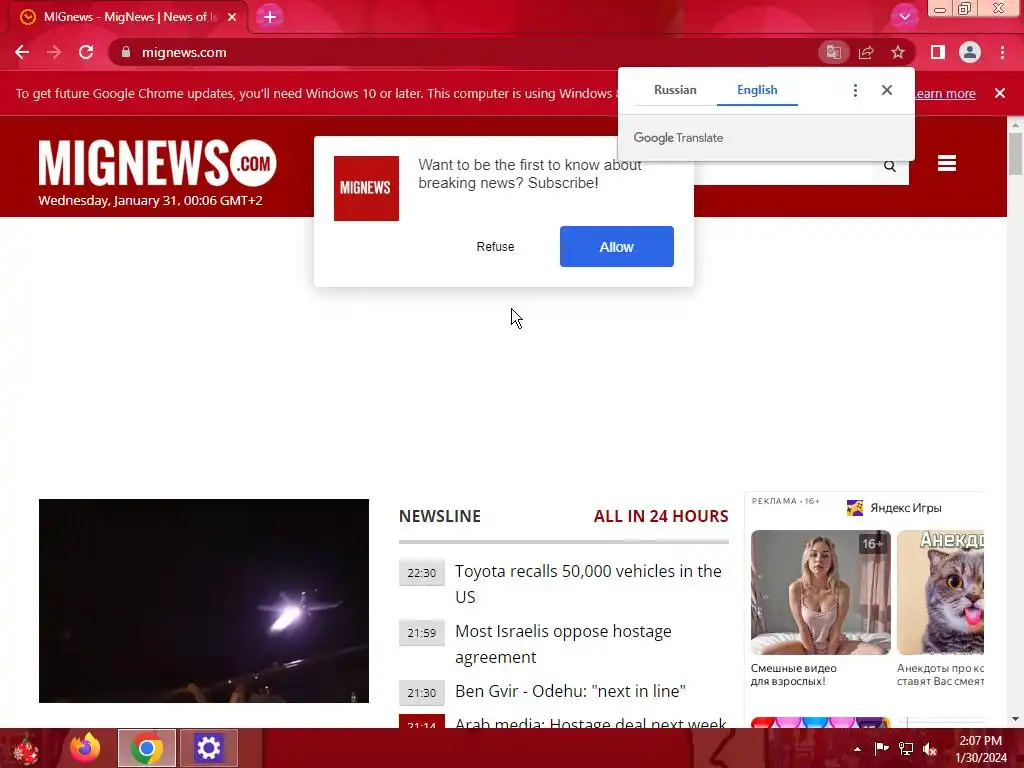The height and width of the screenshot is (768, 1024).
Task: Show hidden system tray icons
Action: [x=857, y=749]
